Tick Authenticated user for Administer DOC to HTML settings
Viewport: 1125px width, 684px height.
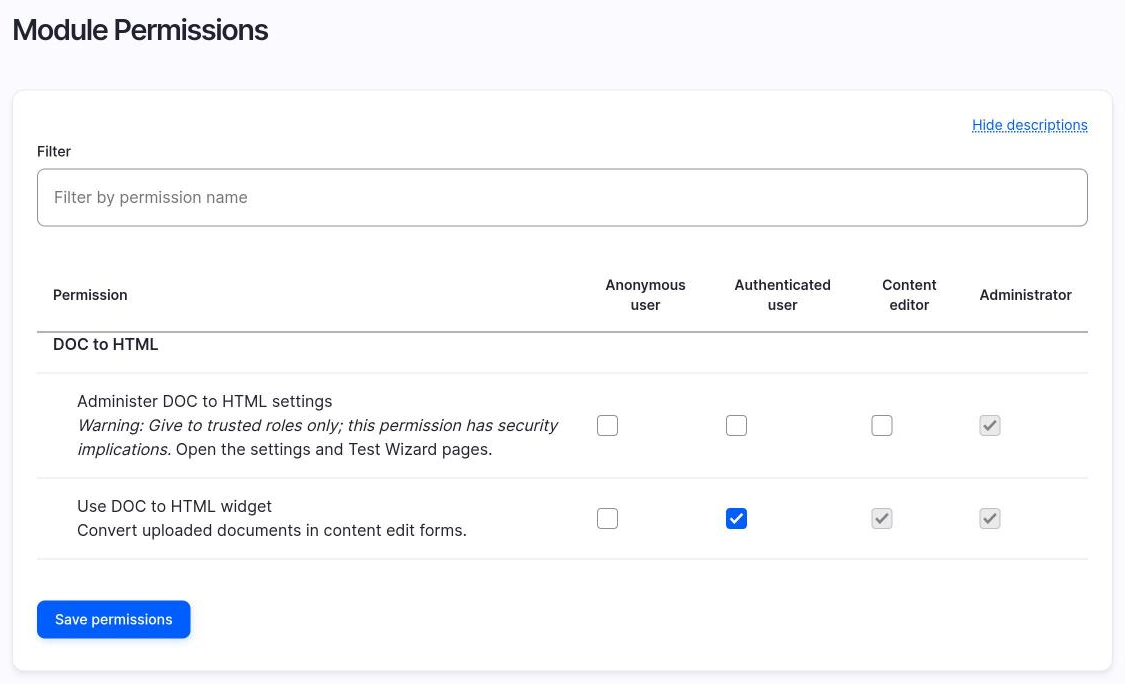coord(736,426)
